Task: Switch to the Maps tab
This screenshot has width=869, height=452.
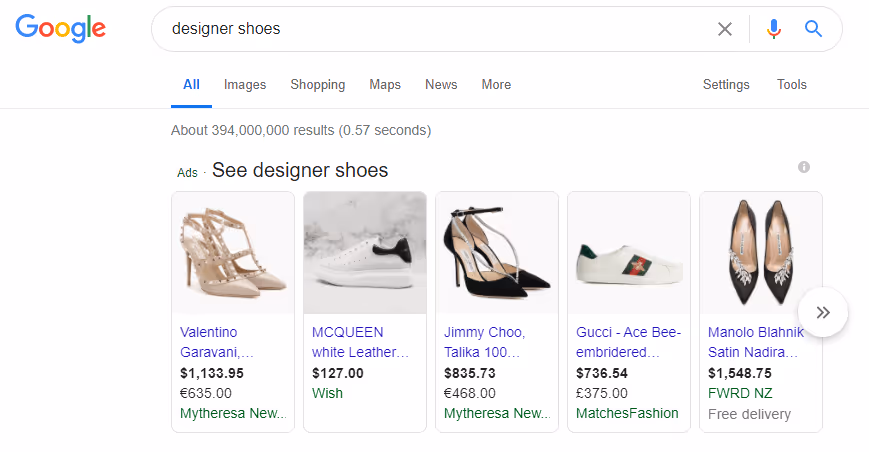Action: pos(385,85)
